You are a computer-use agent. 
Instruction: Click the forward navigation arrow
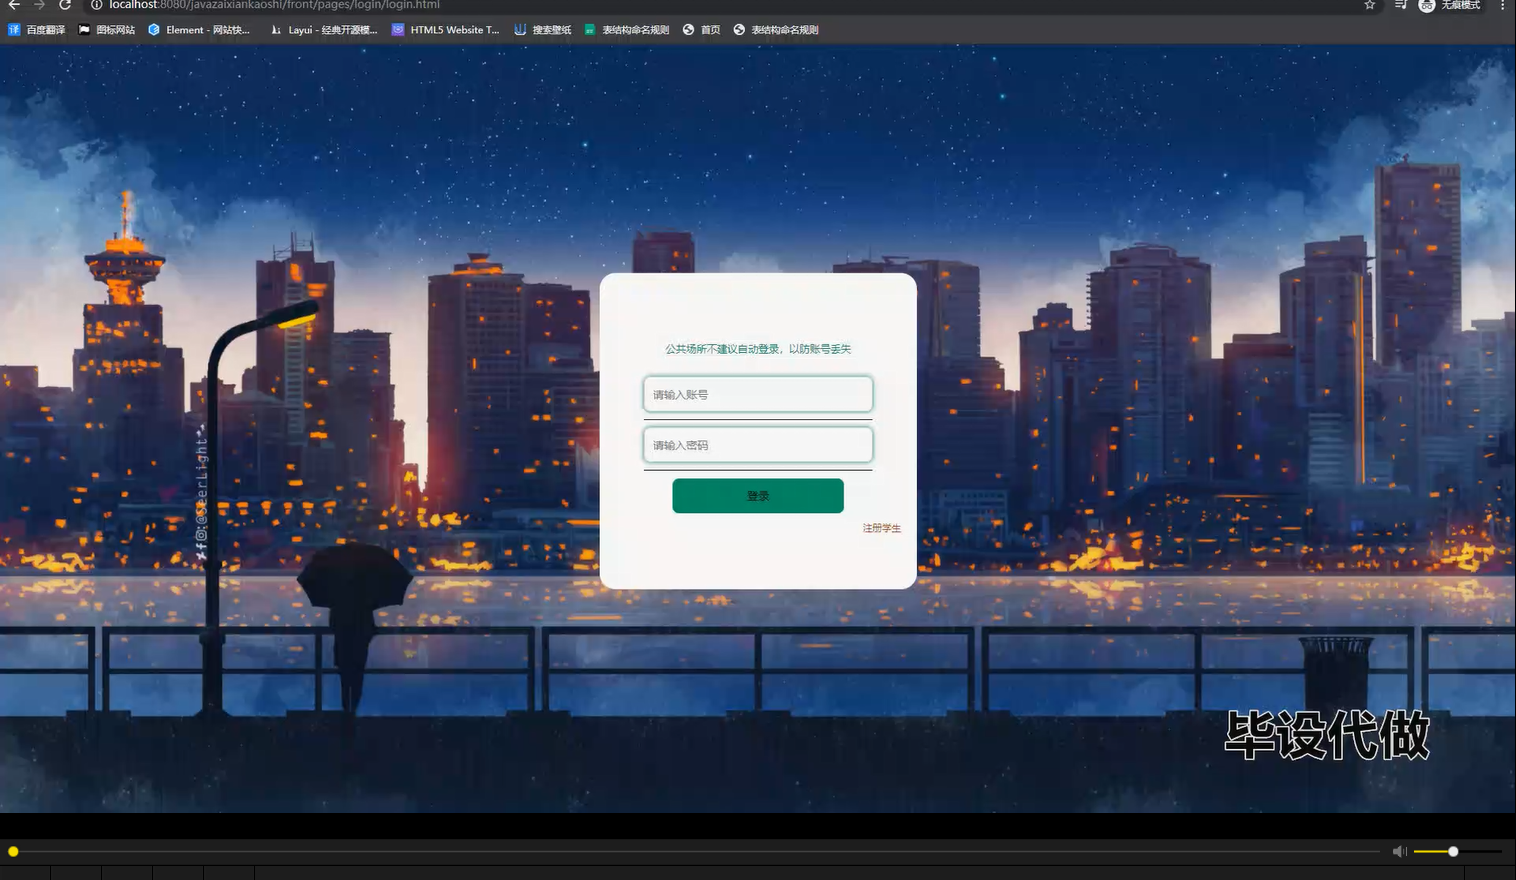(39, 5)
